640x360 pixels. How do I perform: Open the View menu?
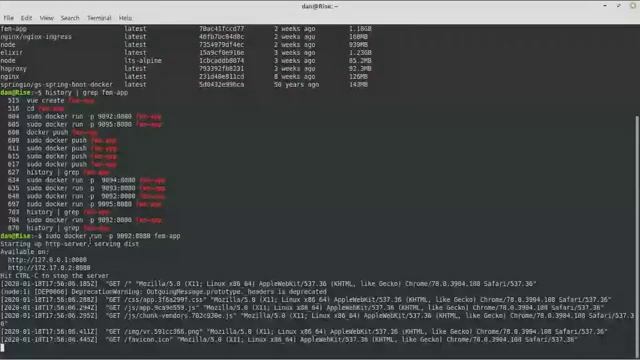click(47, 18)
